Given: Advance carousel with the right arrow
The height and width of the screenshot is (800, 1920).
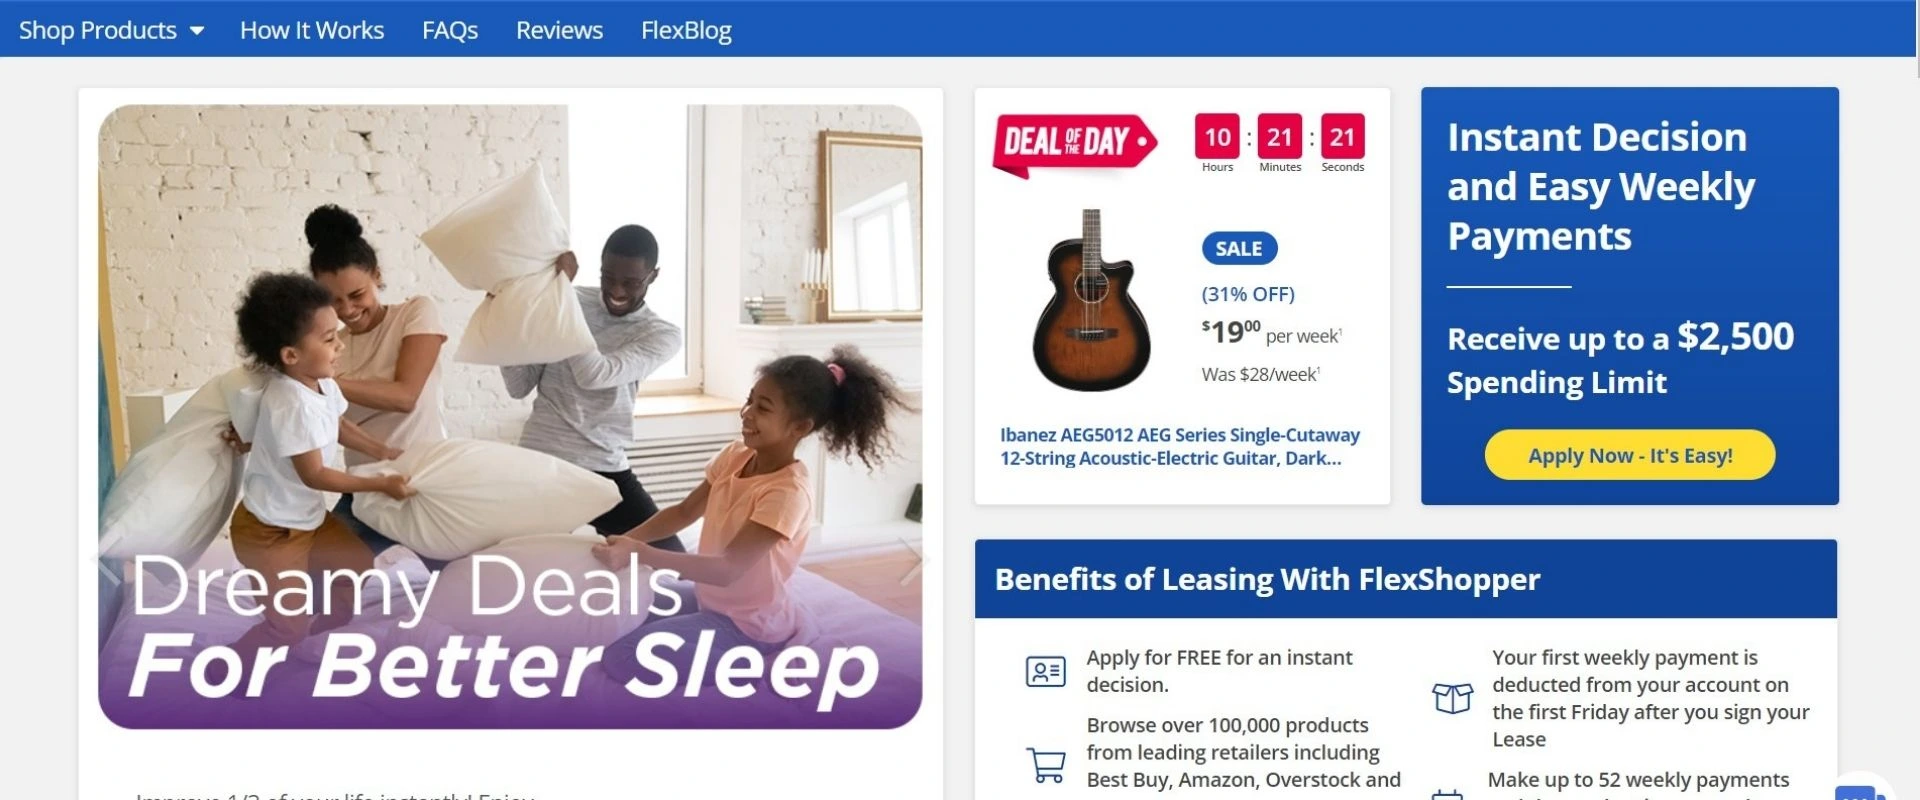Looking at the screenshot, I should click(x=911, y=561).
